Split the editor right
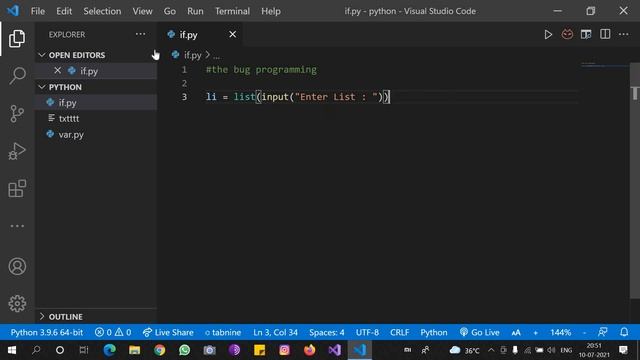The height and width of the screenshot is (360, 640). click(x=605, y=34)
